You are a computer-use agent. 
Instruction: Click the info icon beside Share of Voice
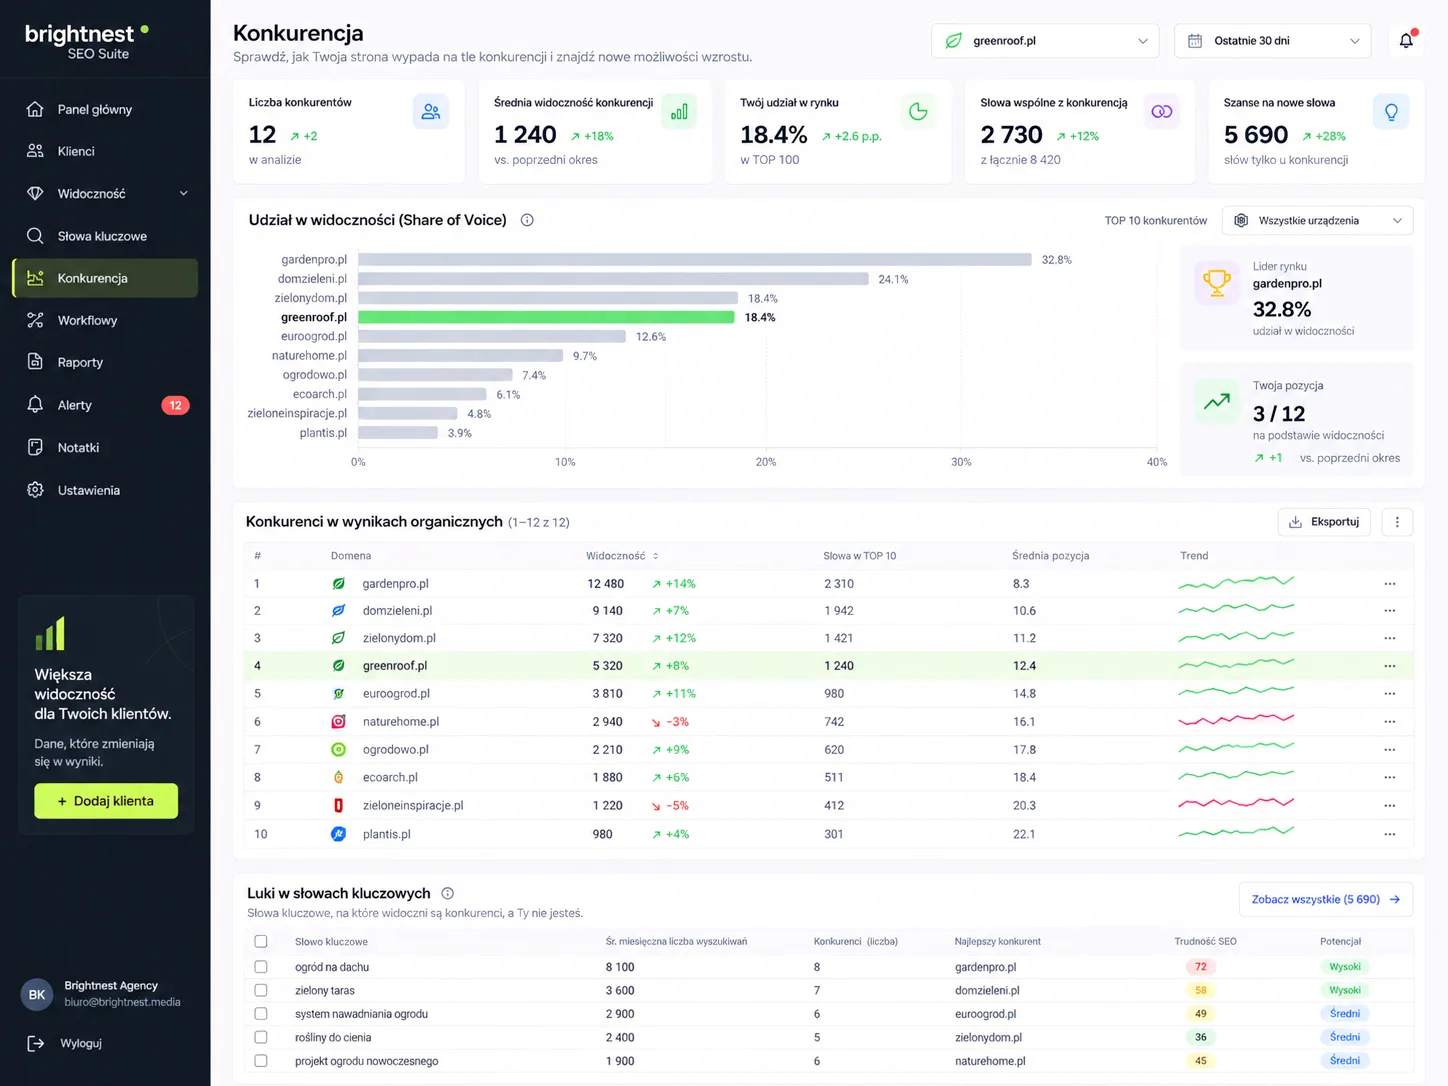[x=527, y=220]
